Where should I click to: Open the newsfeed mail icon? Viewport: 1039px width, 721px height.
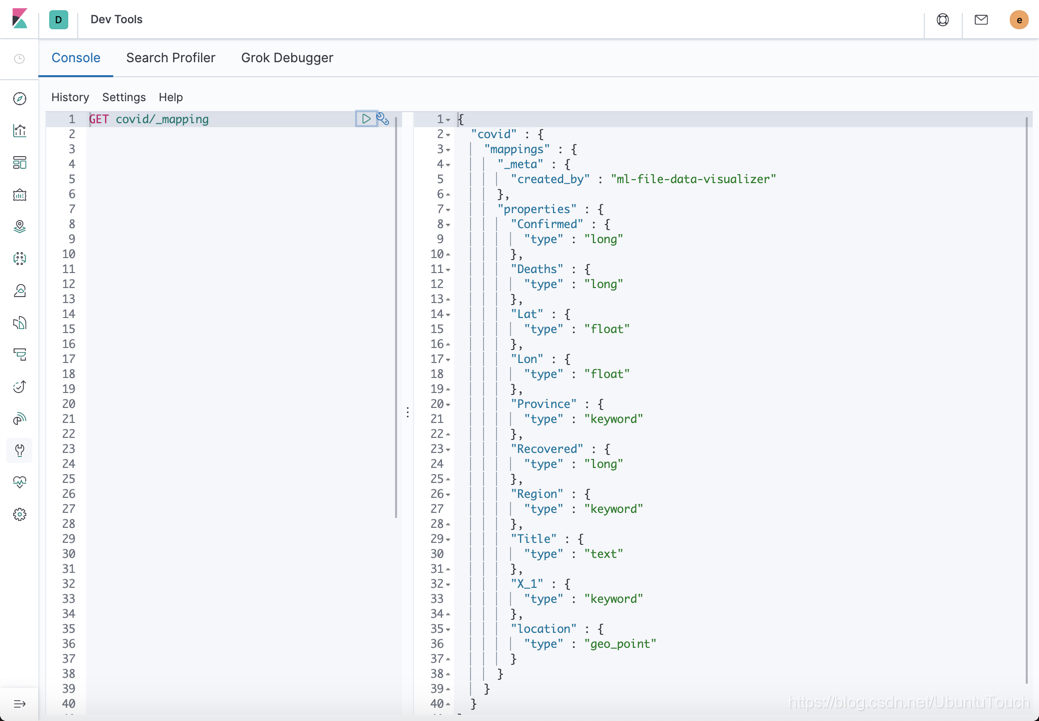981,20
